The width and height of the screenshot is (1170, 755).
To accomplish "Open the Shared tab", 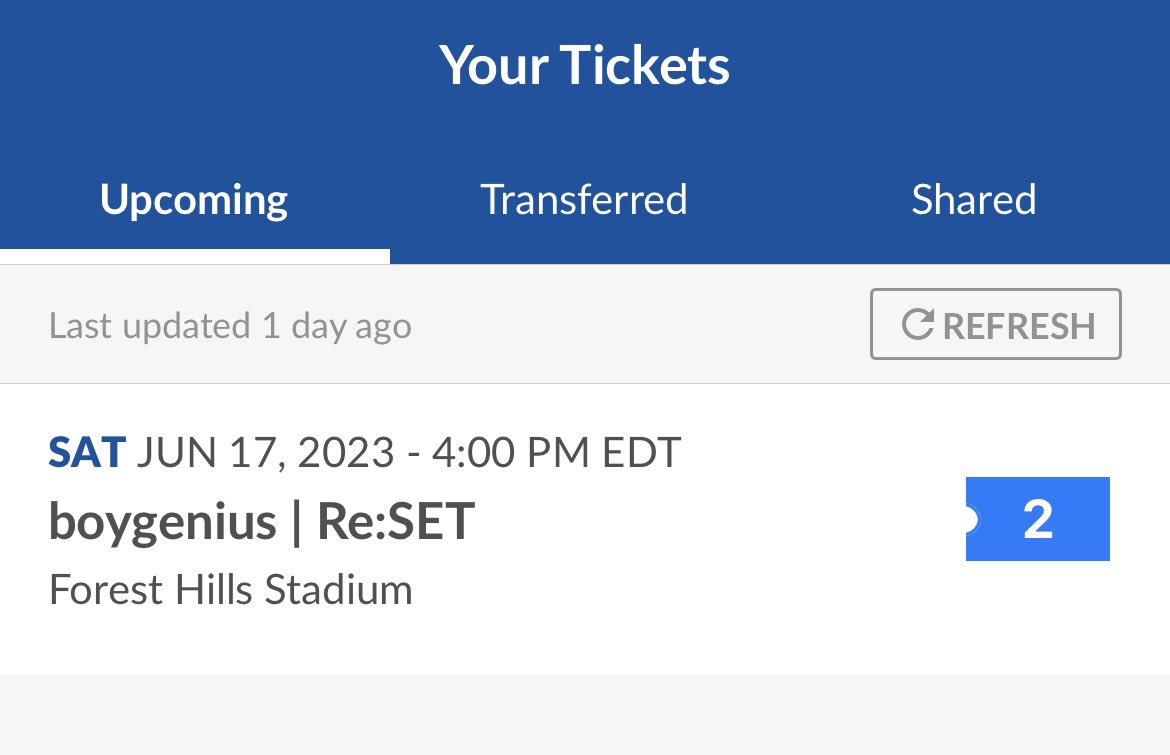I will pos(973,200).
